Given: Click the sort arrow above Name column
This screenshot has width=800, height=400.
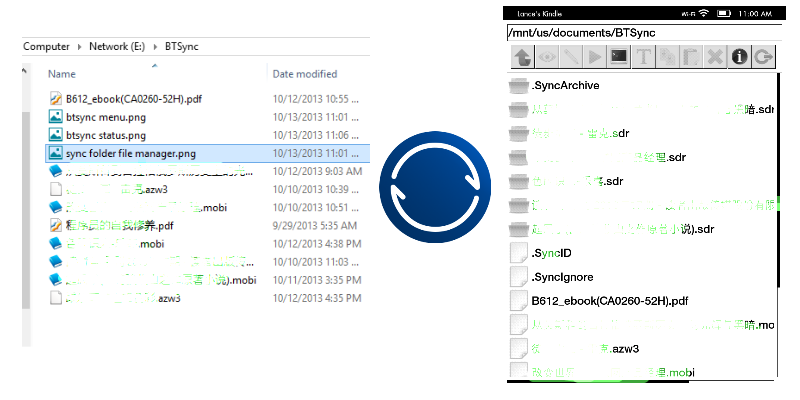Looking at the screenshot, I should pyautogui.click(x=155, y=65).
